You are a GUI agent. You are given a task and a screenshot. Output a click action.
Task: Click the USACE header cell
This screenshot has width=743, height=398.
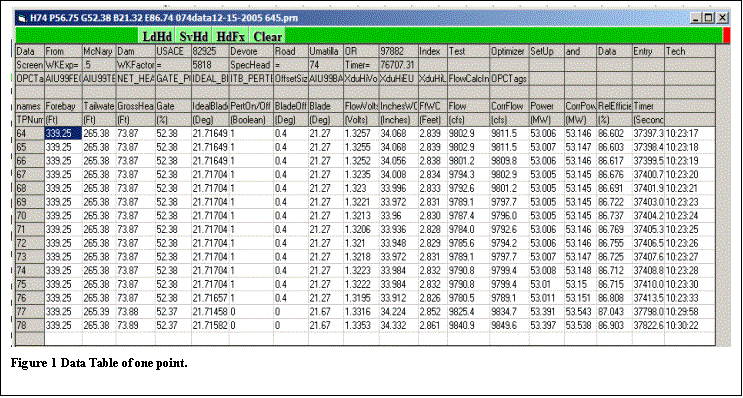coord(173,50)
